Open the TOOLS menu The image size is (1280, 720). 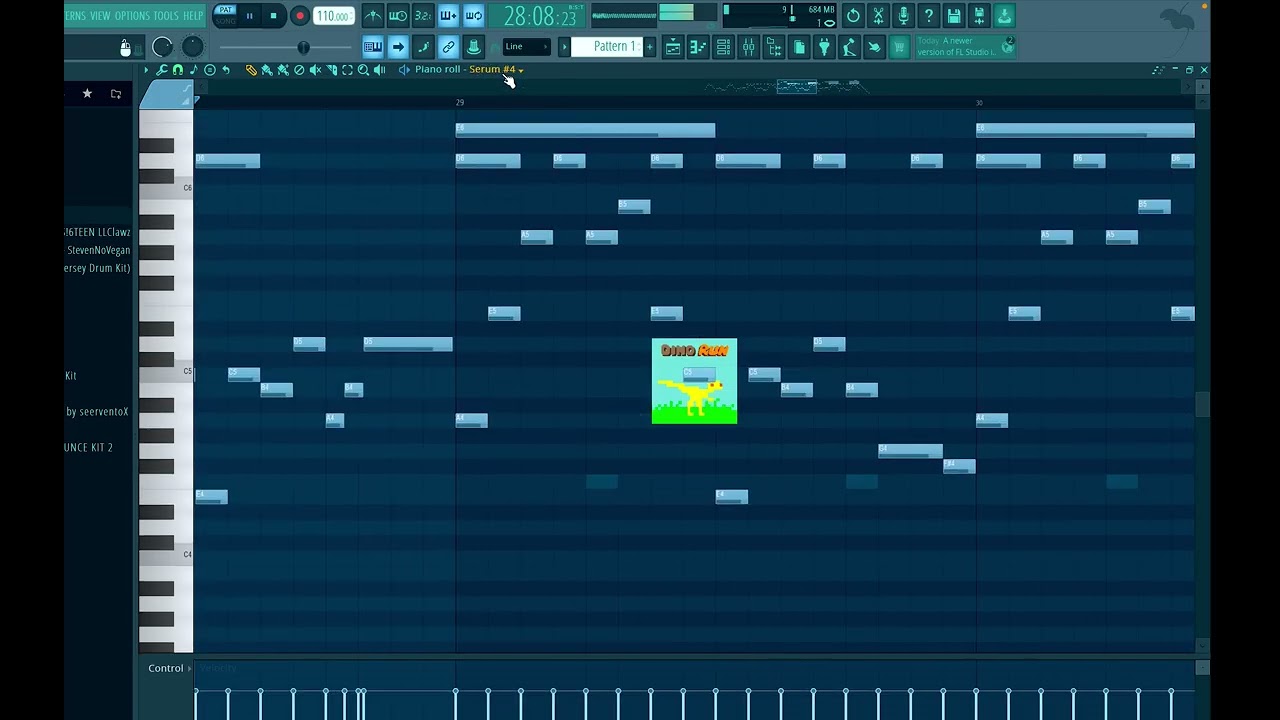166,15
